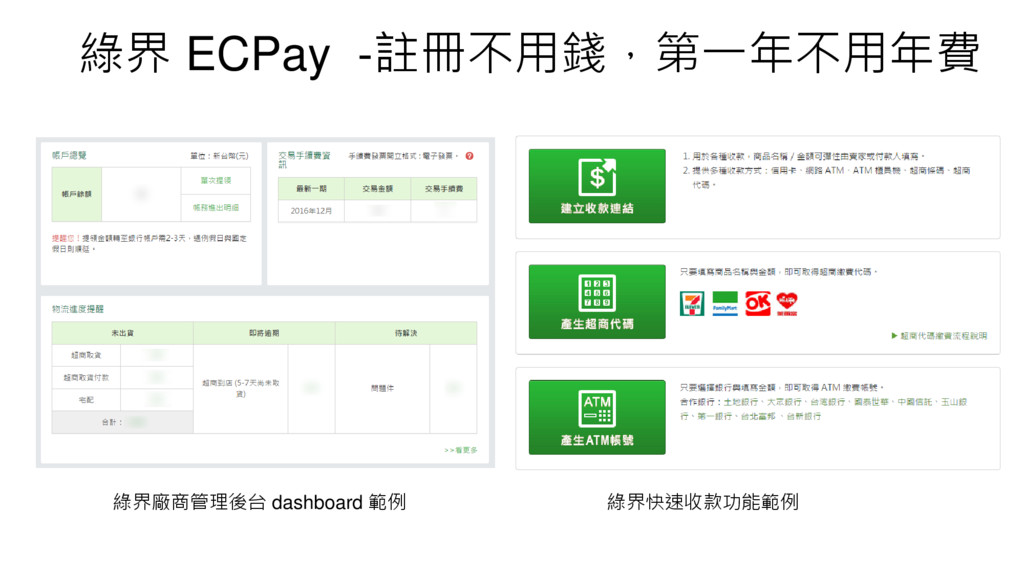Screen dimensions: 1024x576
Task: Click the 交易手續費資訊 panel heading
Action: pyautogui.click(x=304, y=159)
